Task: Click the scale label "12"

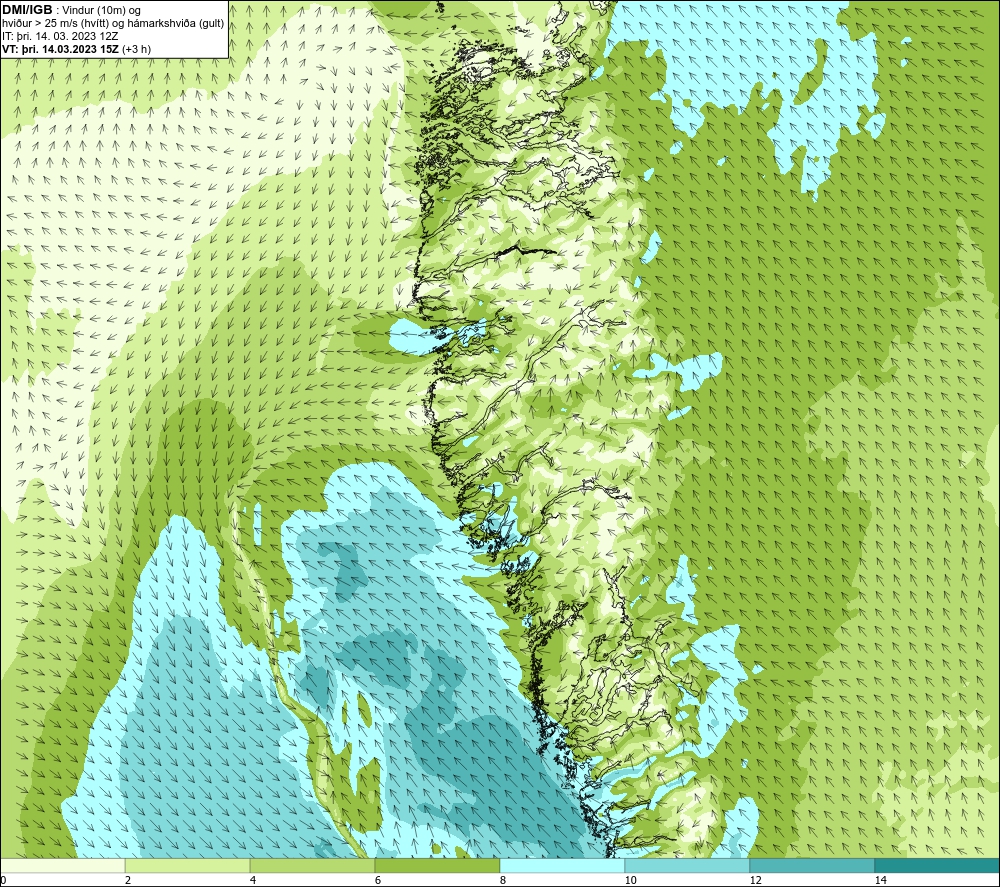Action: [755, 881]
